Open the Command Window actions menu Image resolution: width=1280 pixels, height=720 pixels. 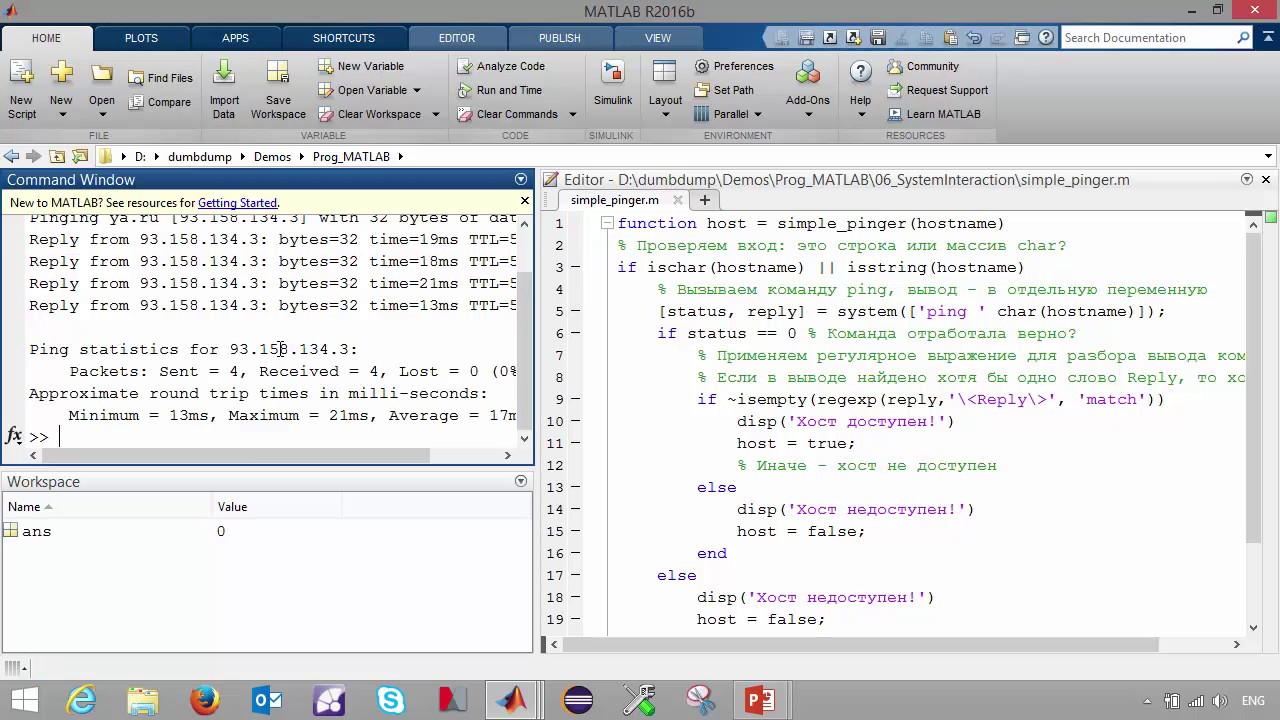(520, 179)
